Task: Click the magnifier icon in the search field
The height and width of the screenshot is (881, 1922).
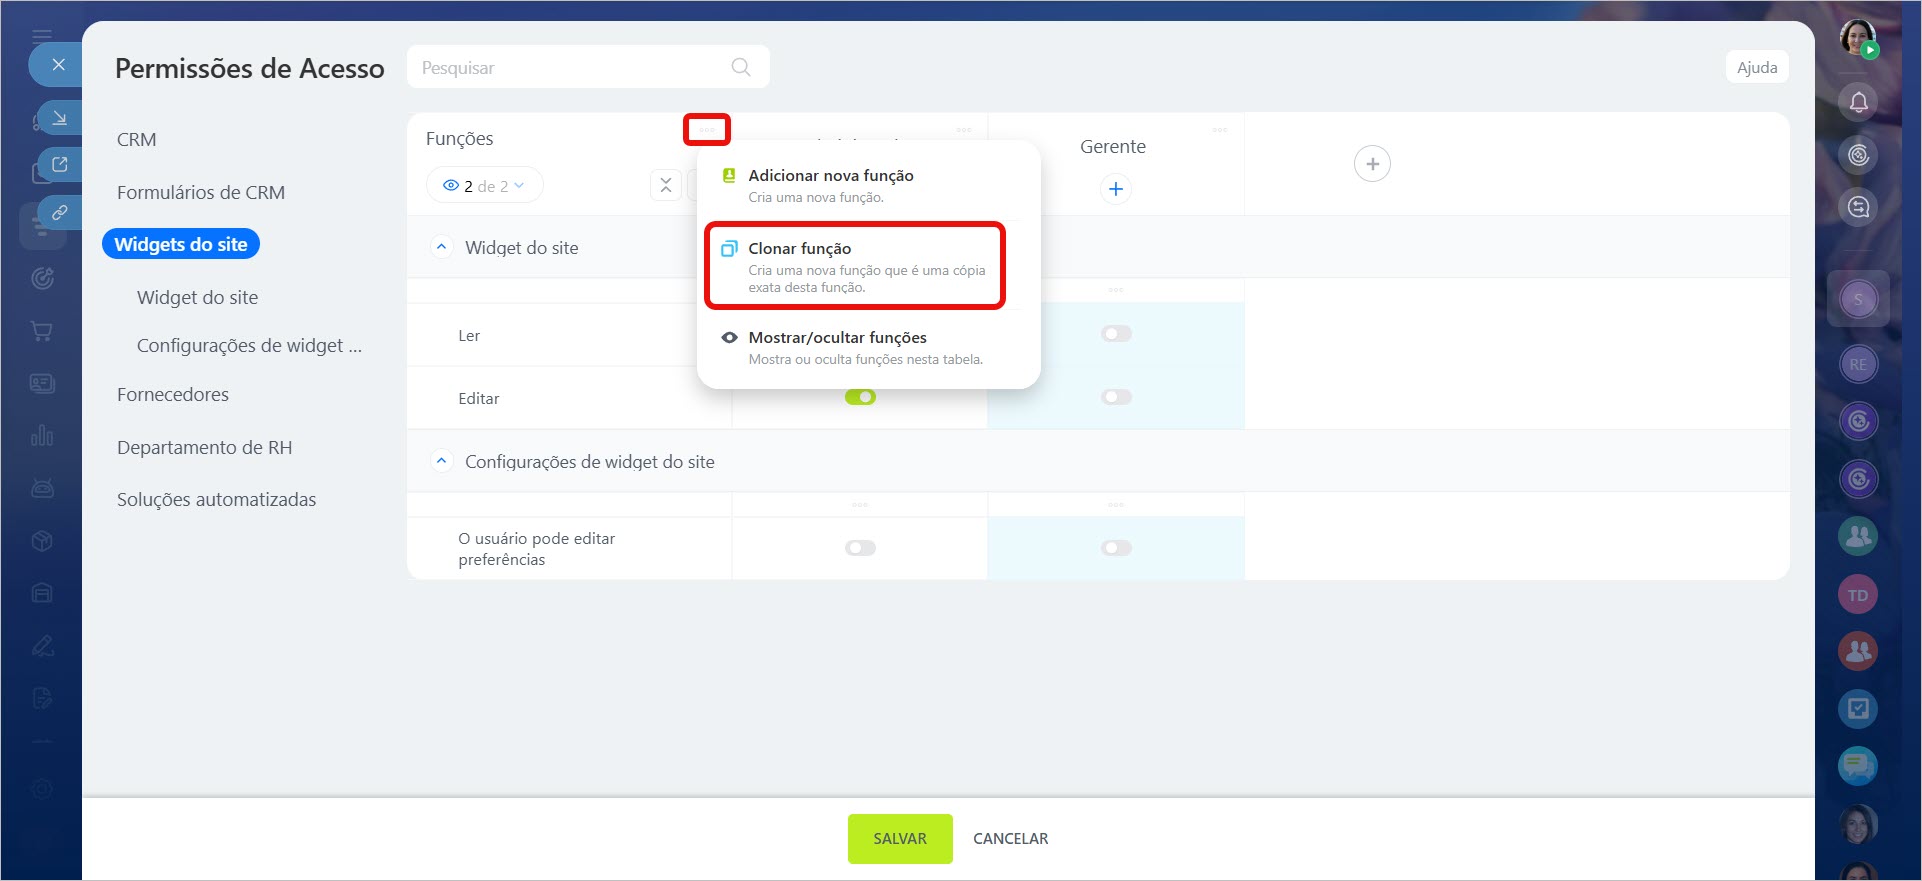Action: pyautogui.click(x=740, y=67)
